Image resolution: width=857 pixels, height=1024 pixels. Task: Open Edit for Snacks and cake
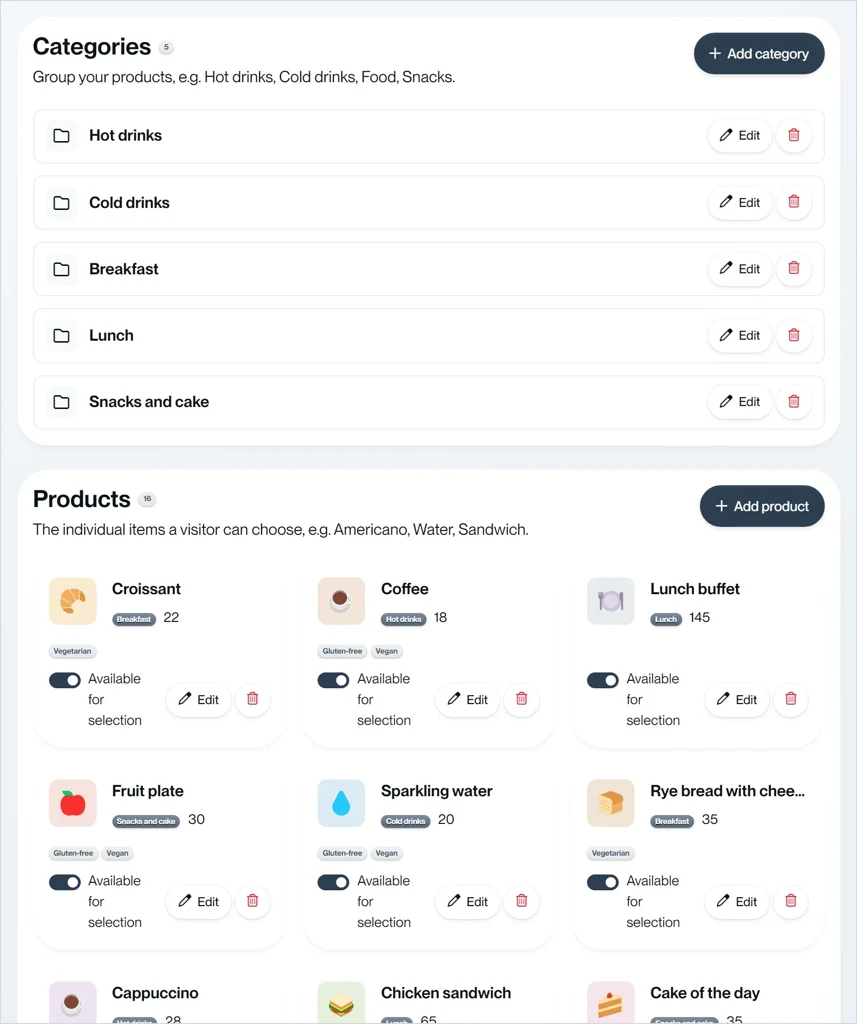click(740, 402)
